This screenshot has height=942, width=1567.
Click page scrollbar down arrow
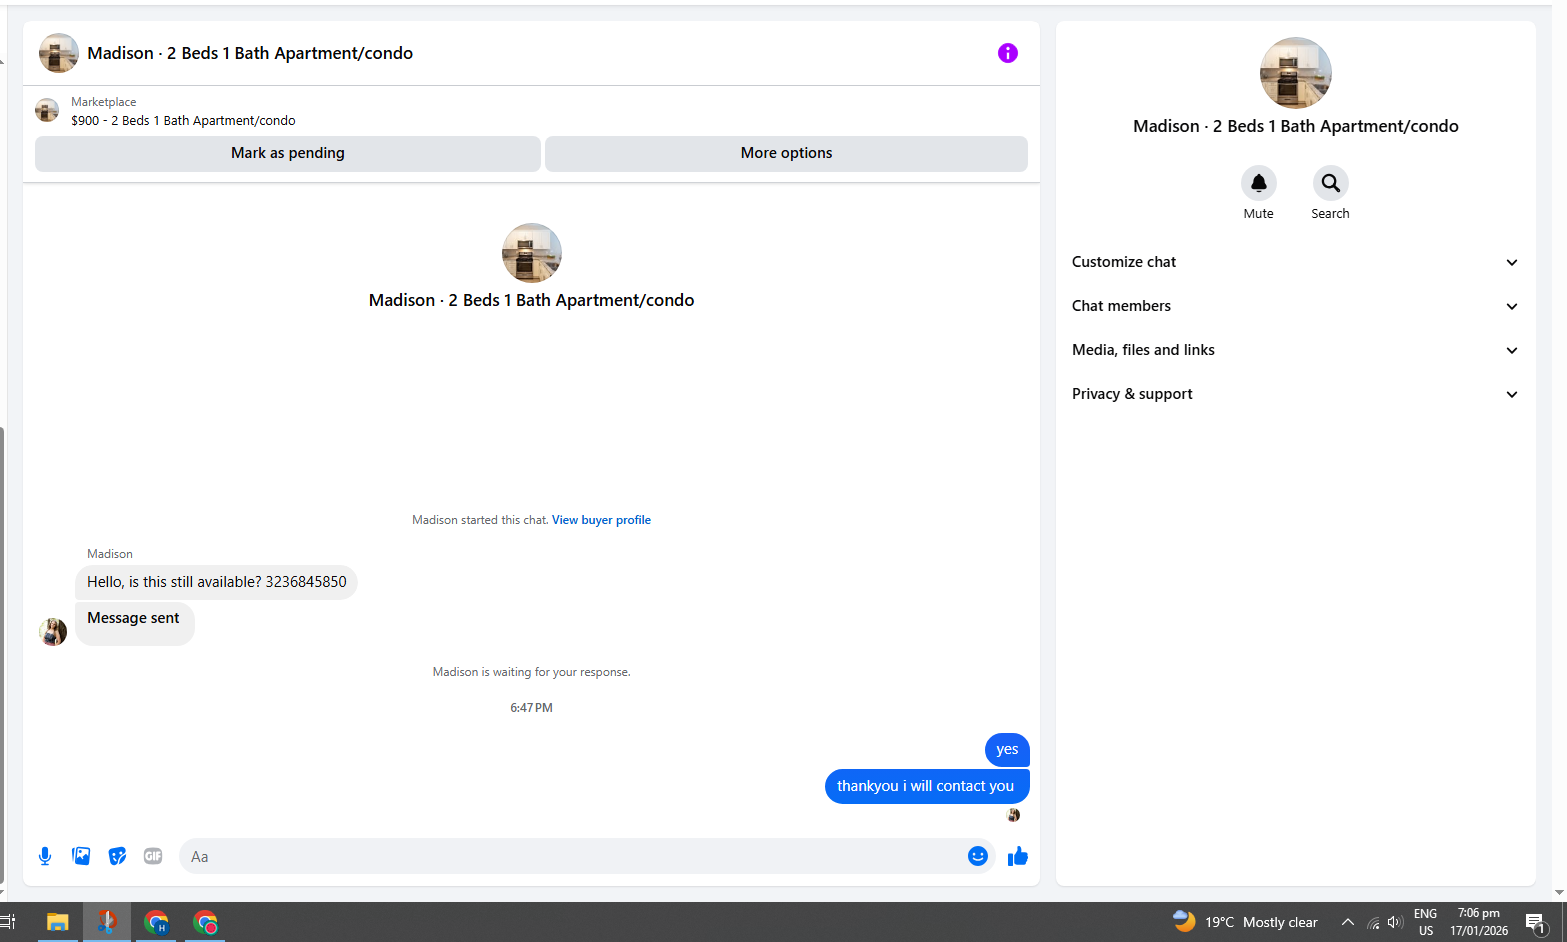point(1559,893)
